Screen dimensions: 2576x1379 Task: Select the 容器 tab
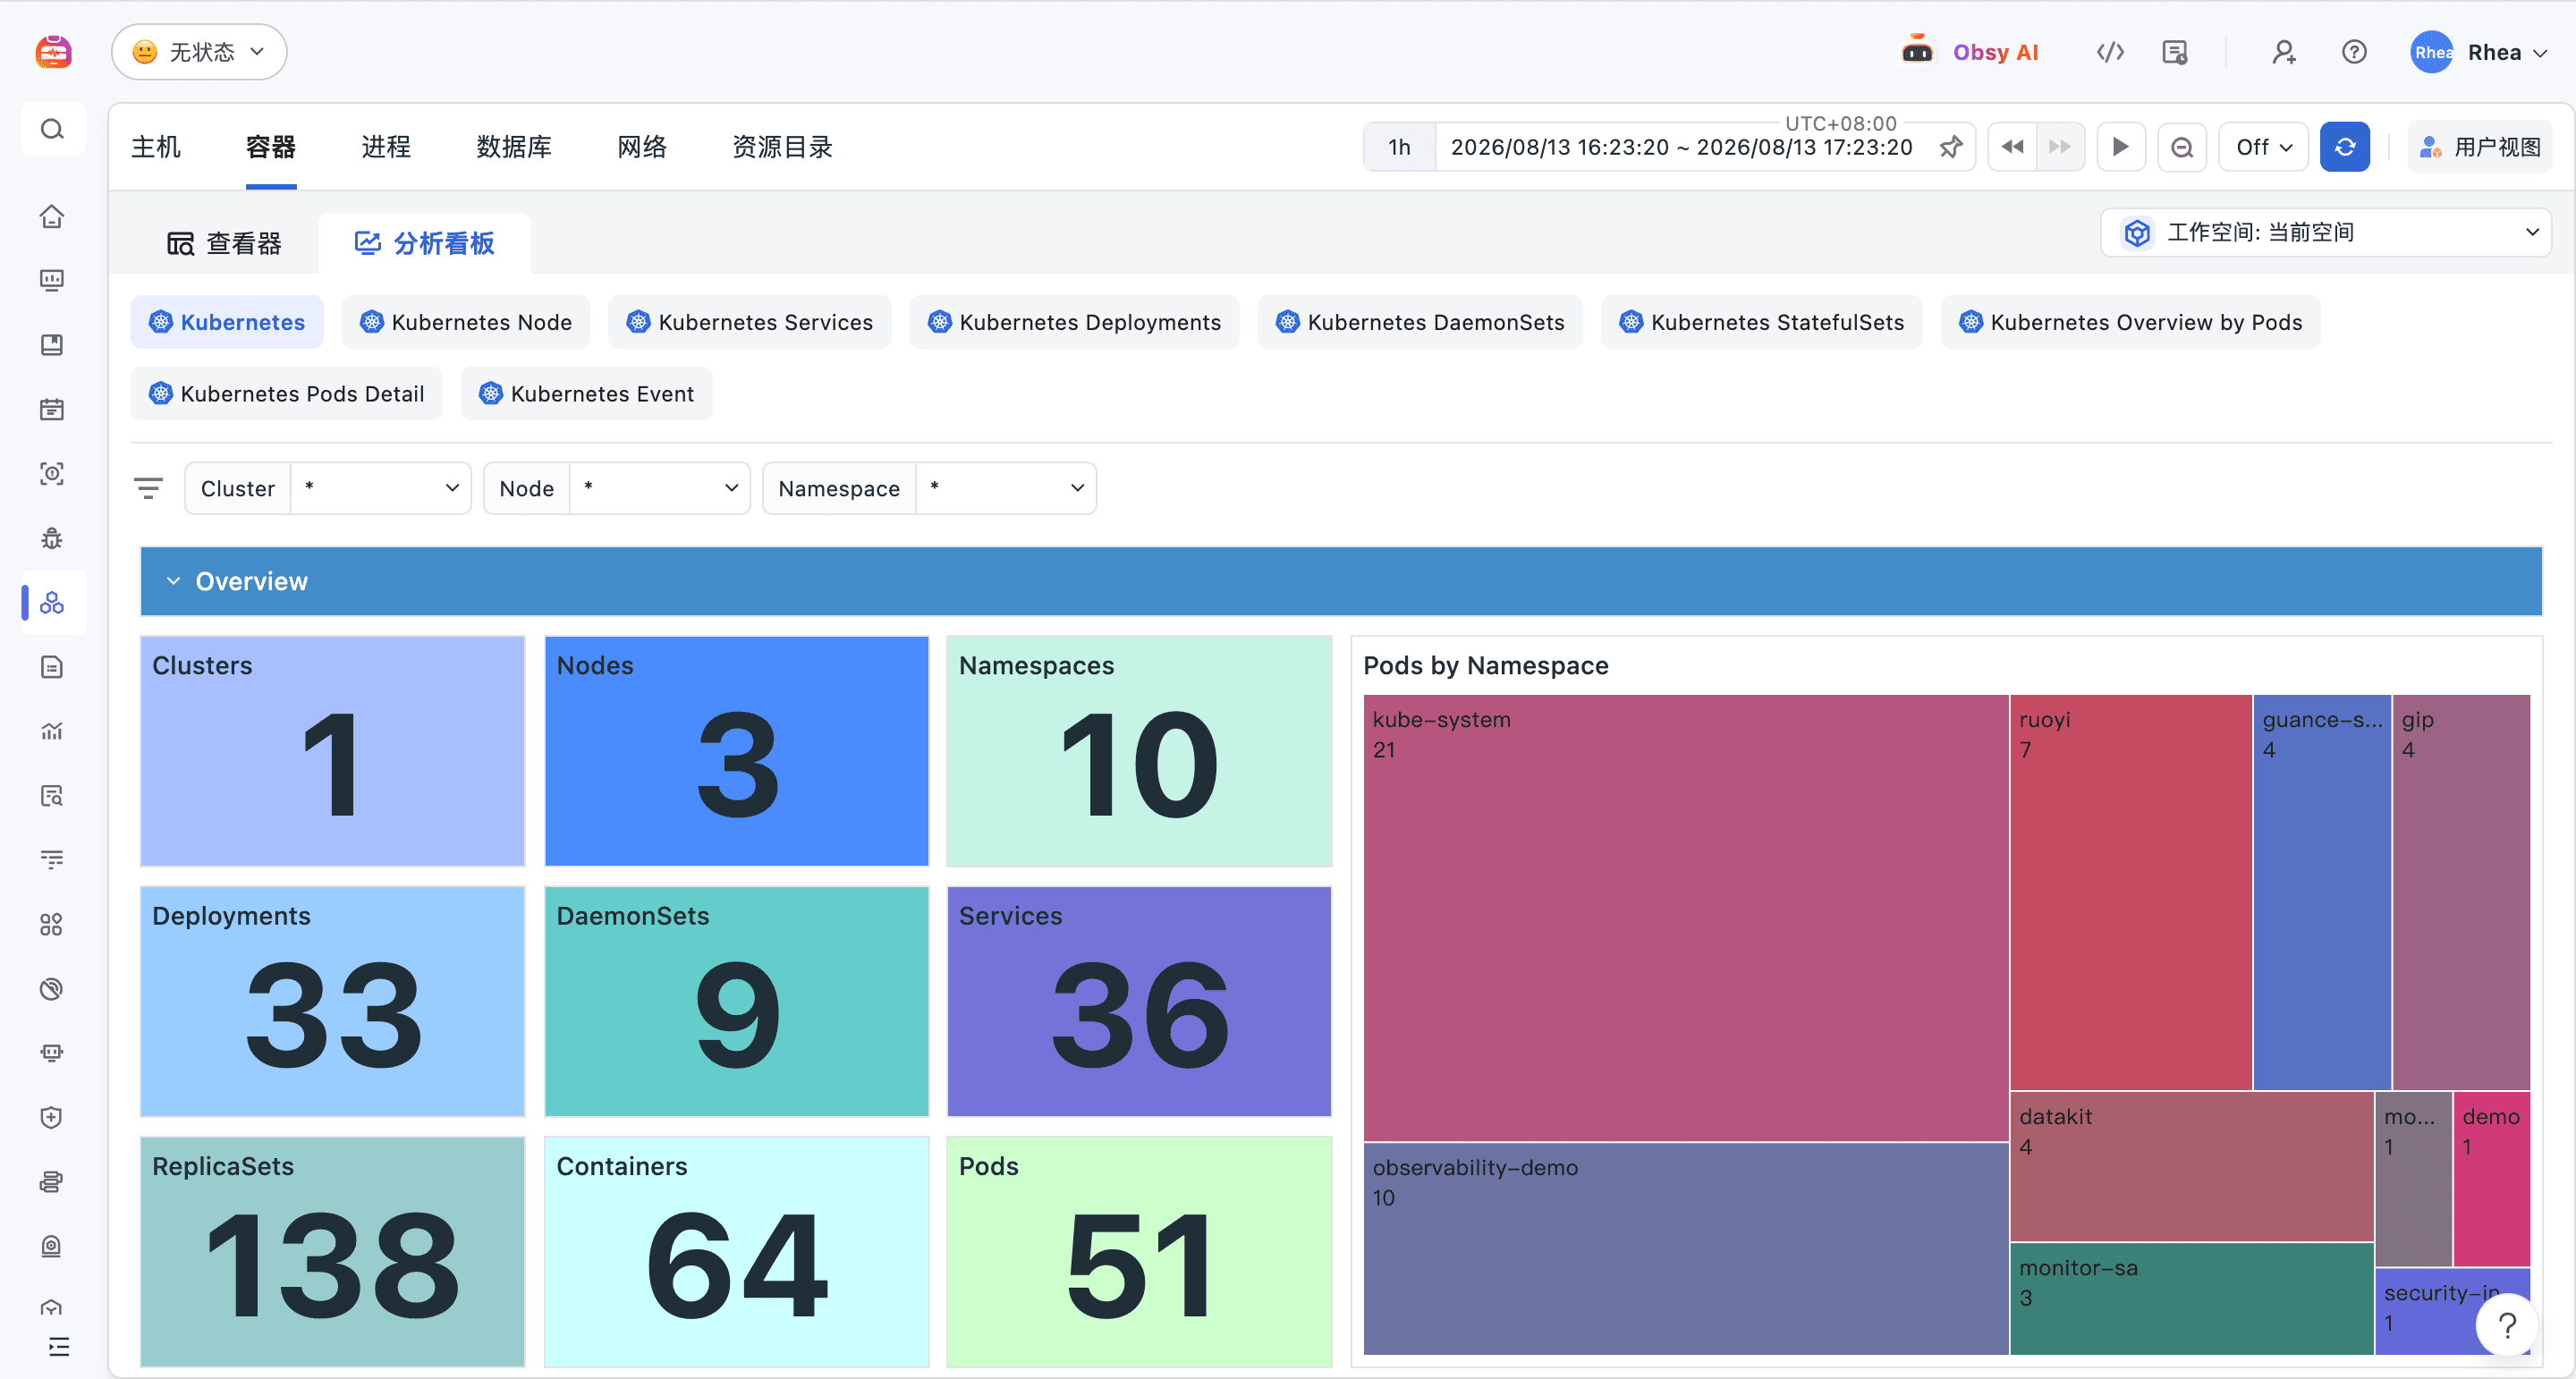click(271, 147)
